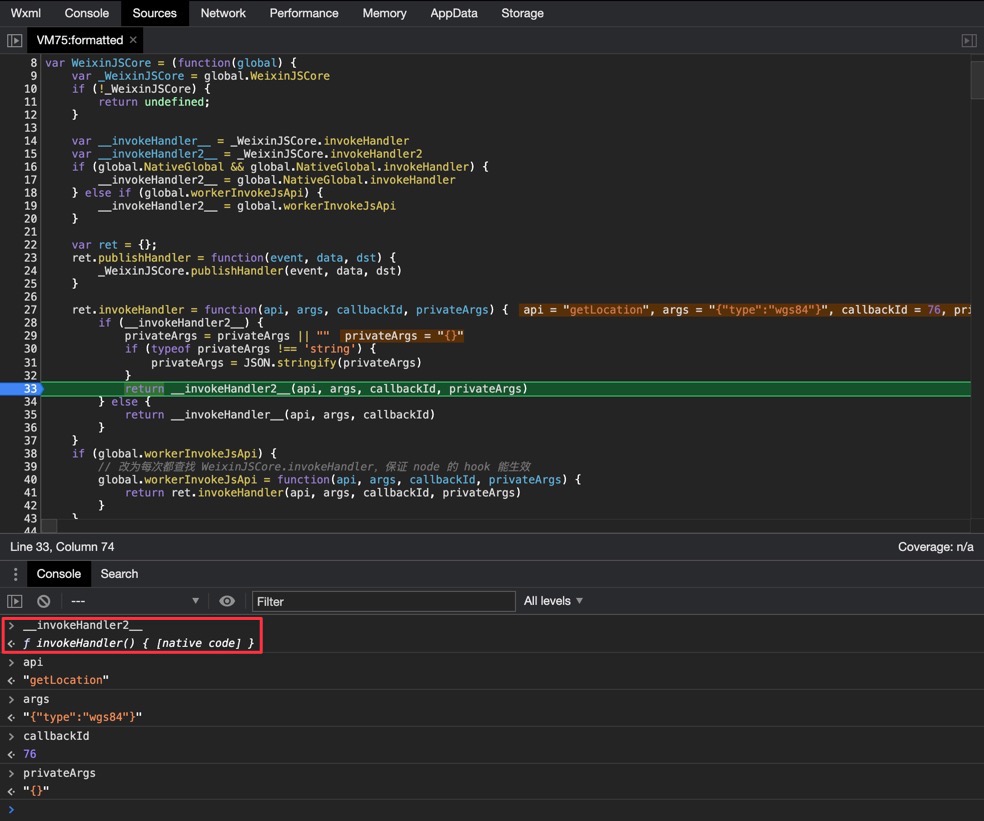Remove the breakpoint on line 33
The width and height of the screenshot is (984, 821).
(30, 388)
